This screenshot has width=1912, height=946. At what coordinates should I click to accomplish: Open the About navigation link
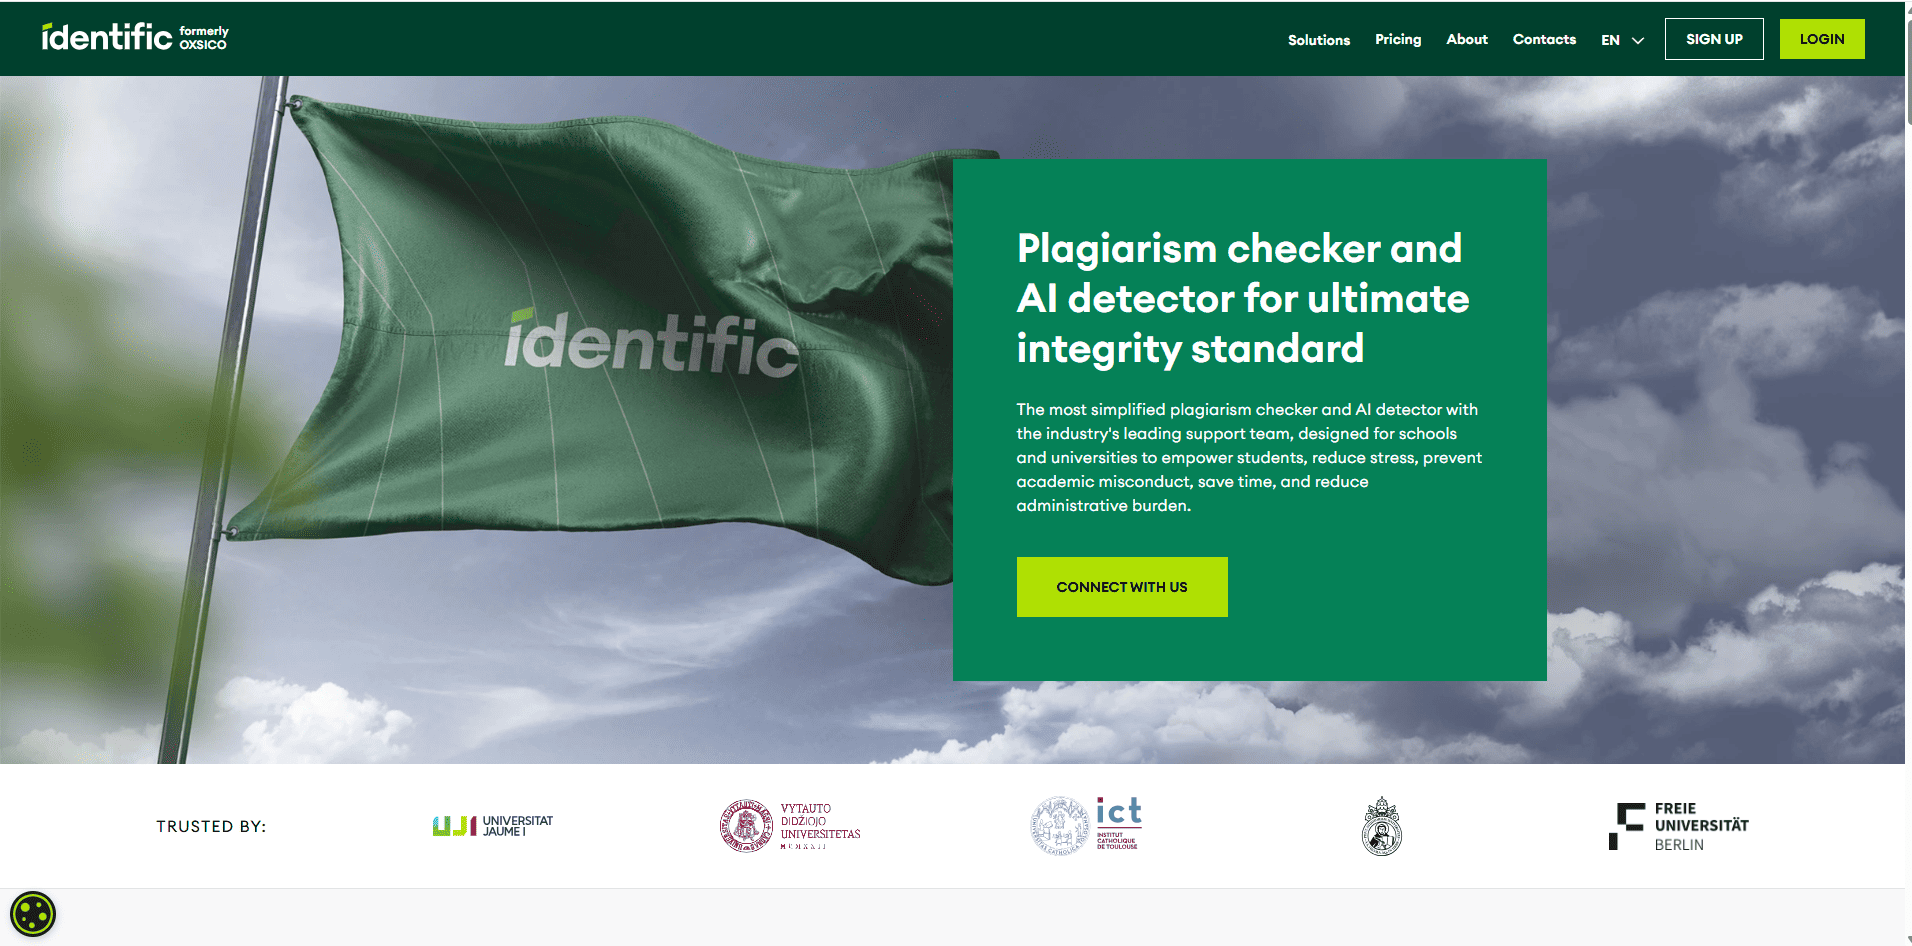1466,39
